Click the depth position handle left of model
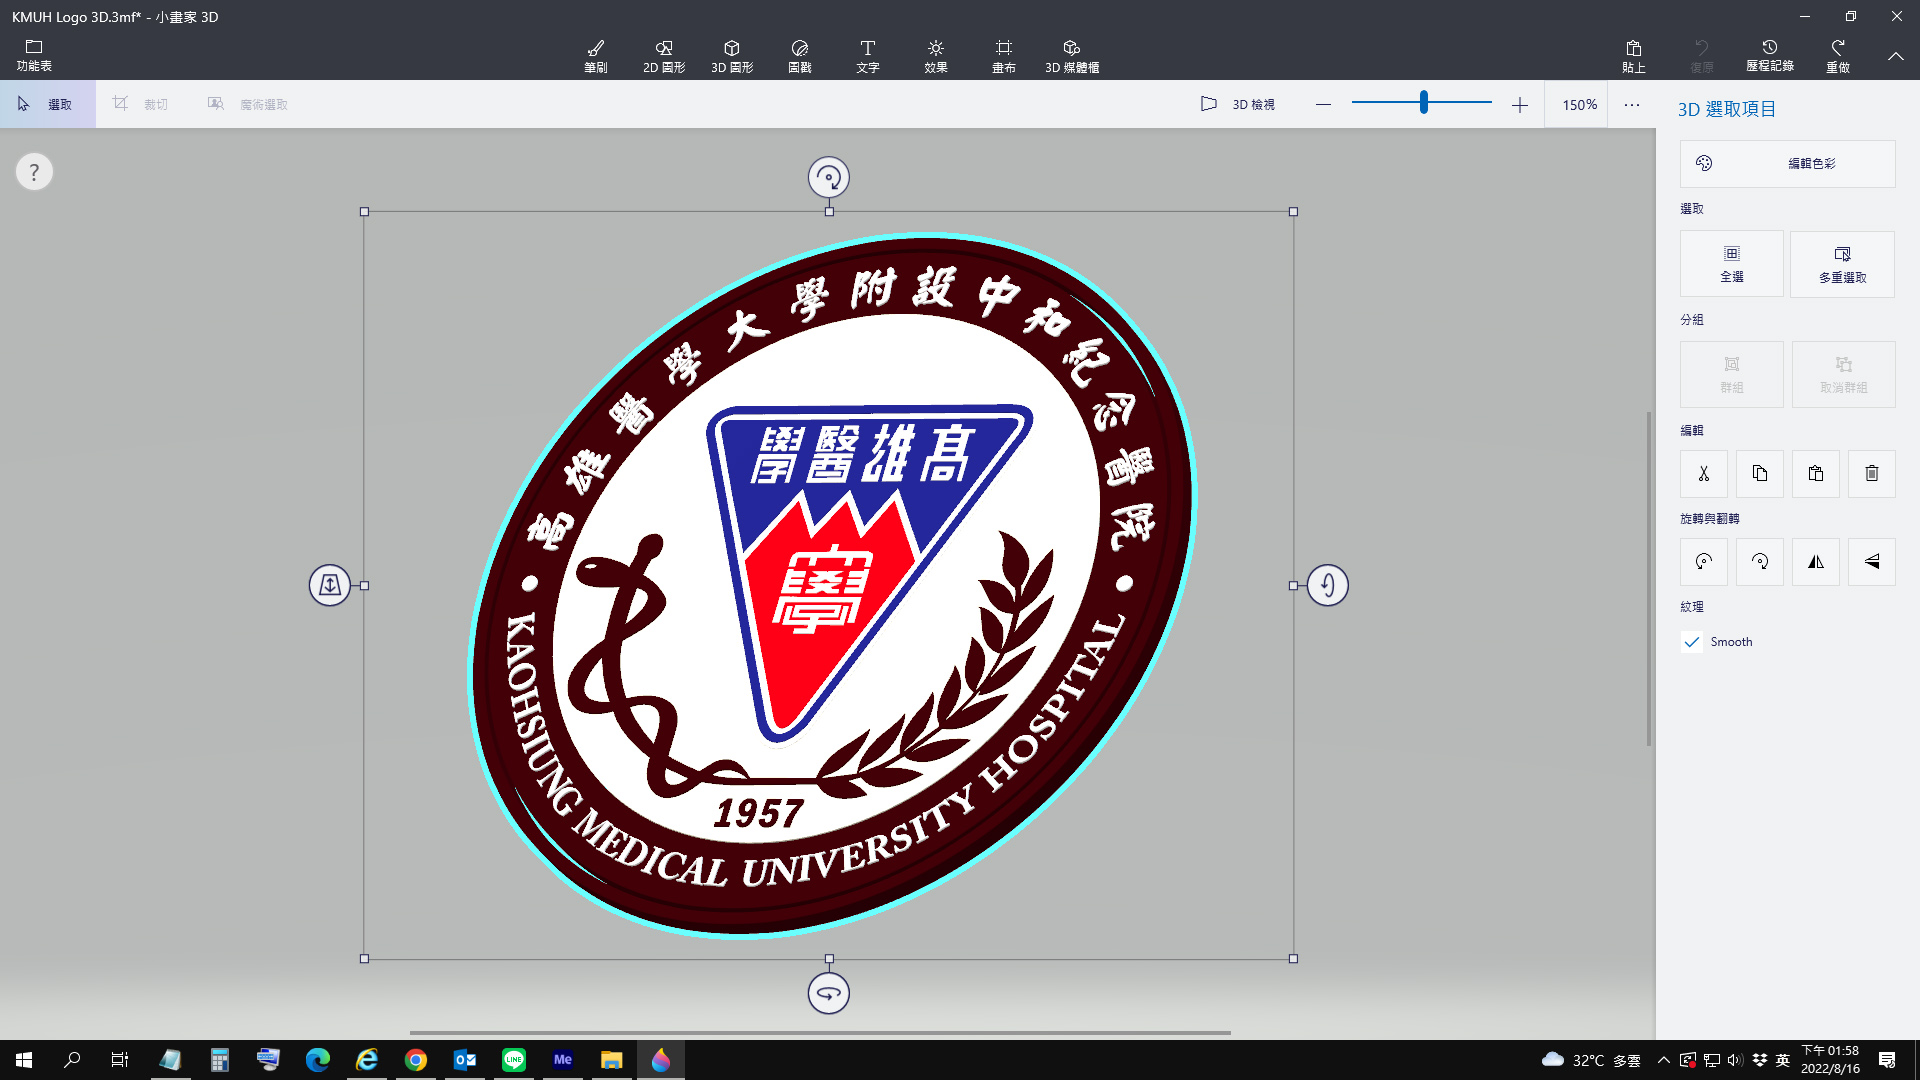The width and height of the screenshot is (1920, 1080). tap(330, 585)
